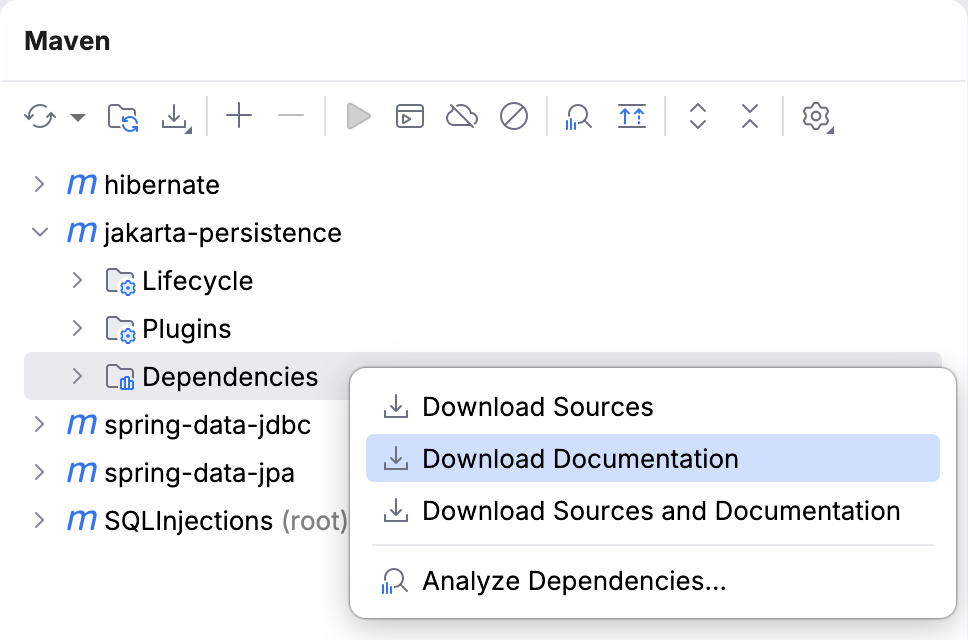Click Generate Sources and Update Folders icon

click(123, 117)
